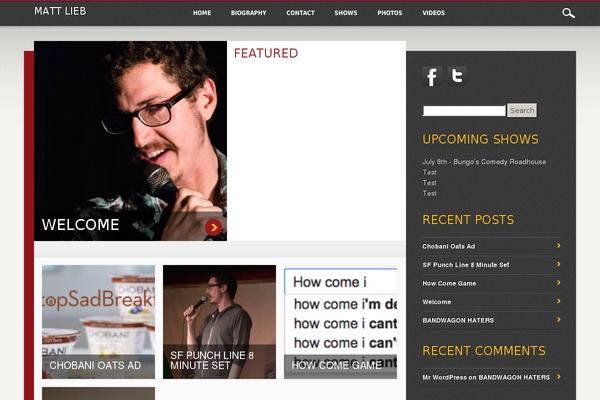The width and height of the screenshot is (600, 400).
Task: Open the Videos menu item
Action: 433,13
